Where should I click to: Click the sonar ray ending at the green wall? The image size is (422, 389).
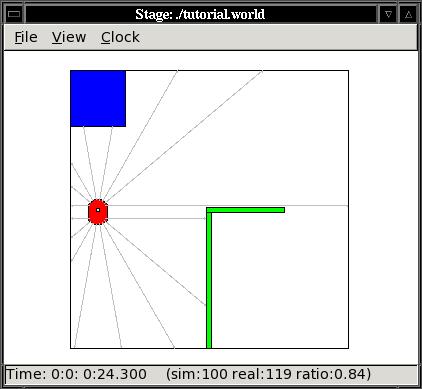coord(157,219)
